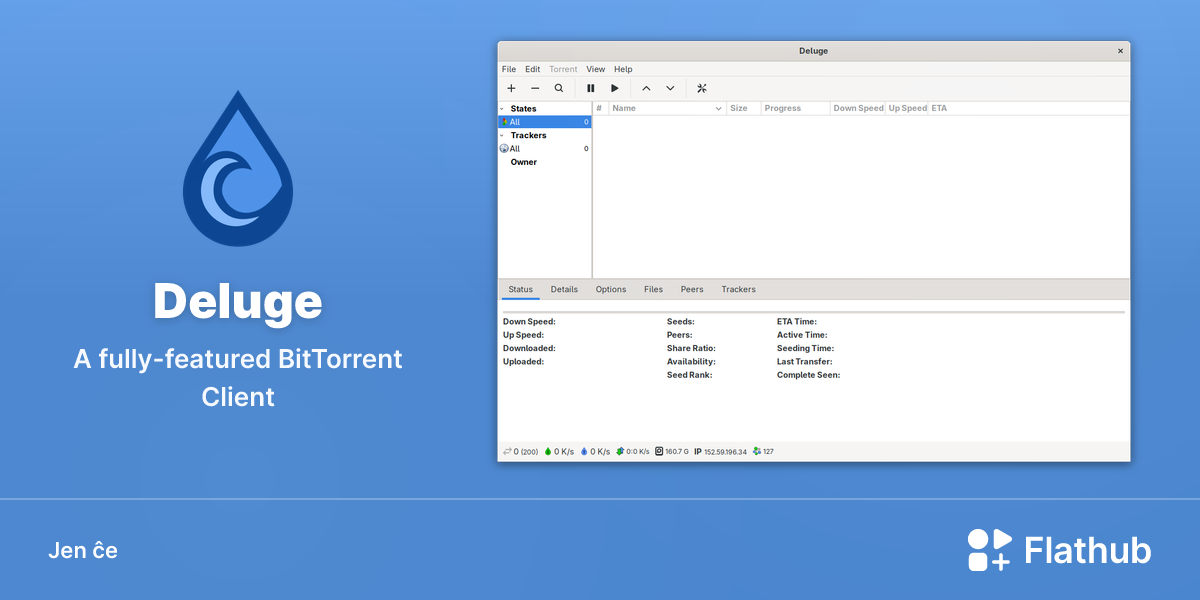Collapse the States tree section
The width and height of the screenshot is (1200, 600).
[x=503, y=109]
